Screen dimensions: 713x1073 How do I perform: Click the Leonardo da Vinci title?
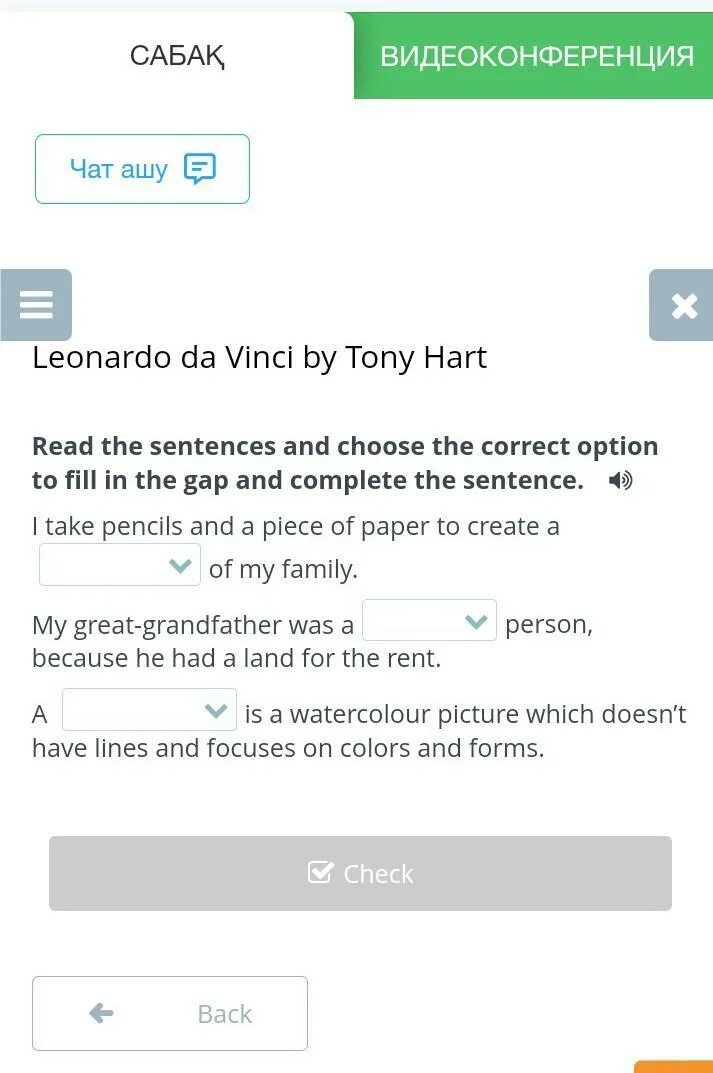point(259,358)
